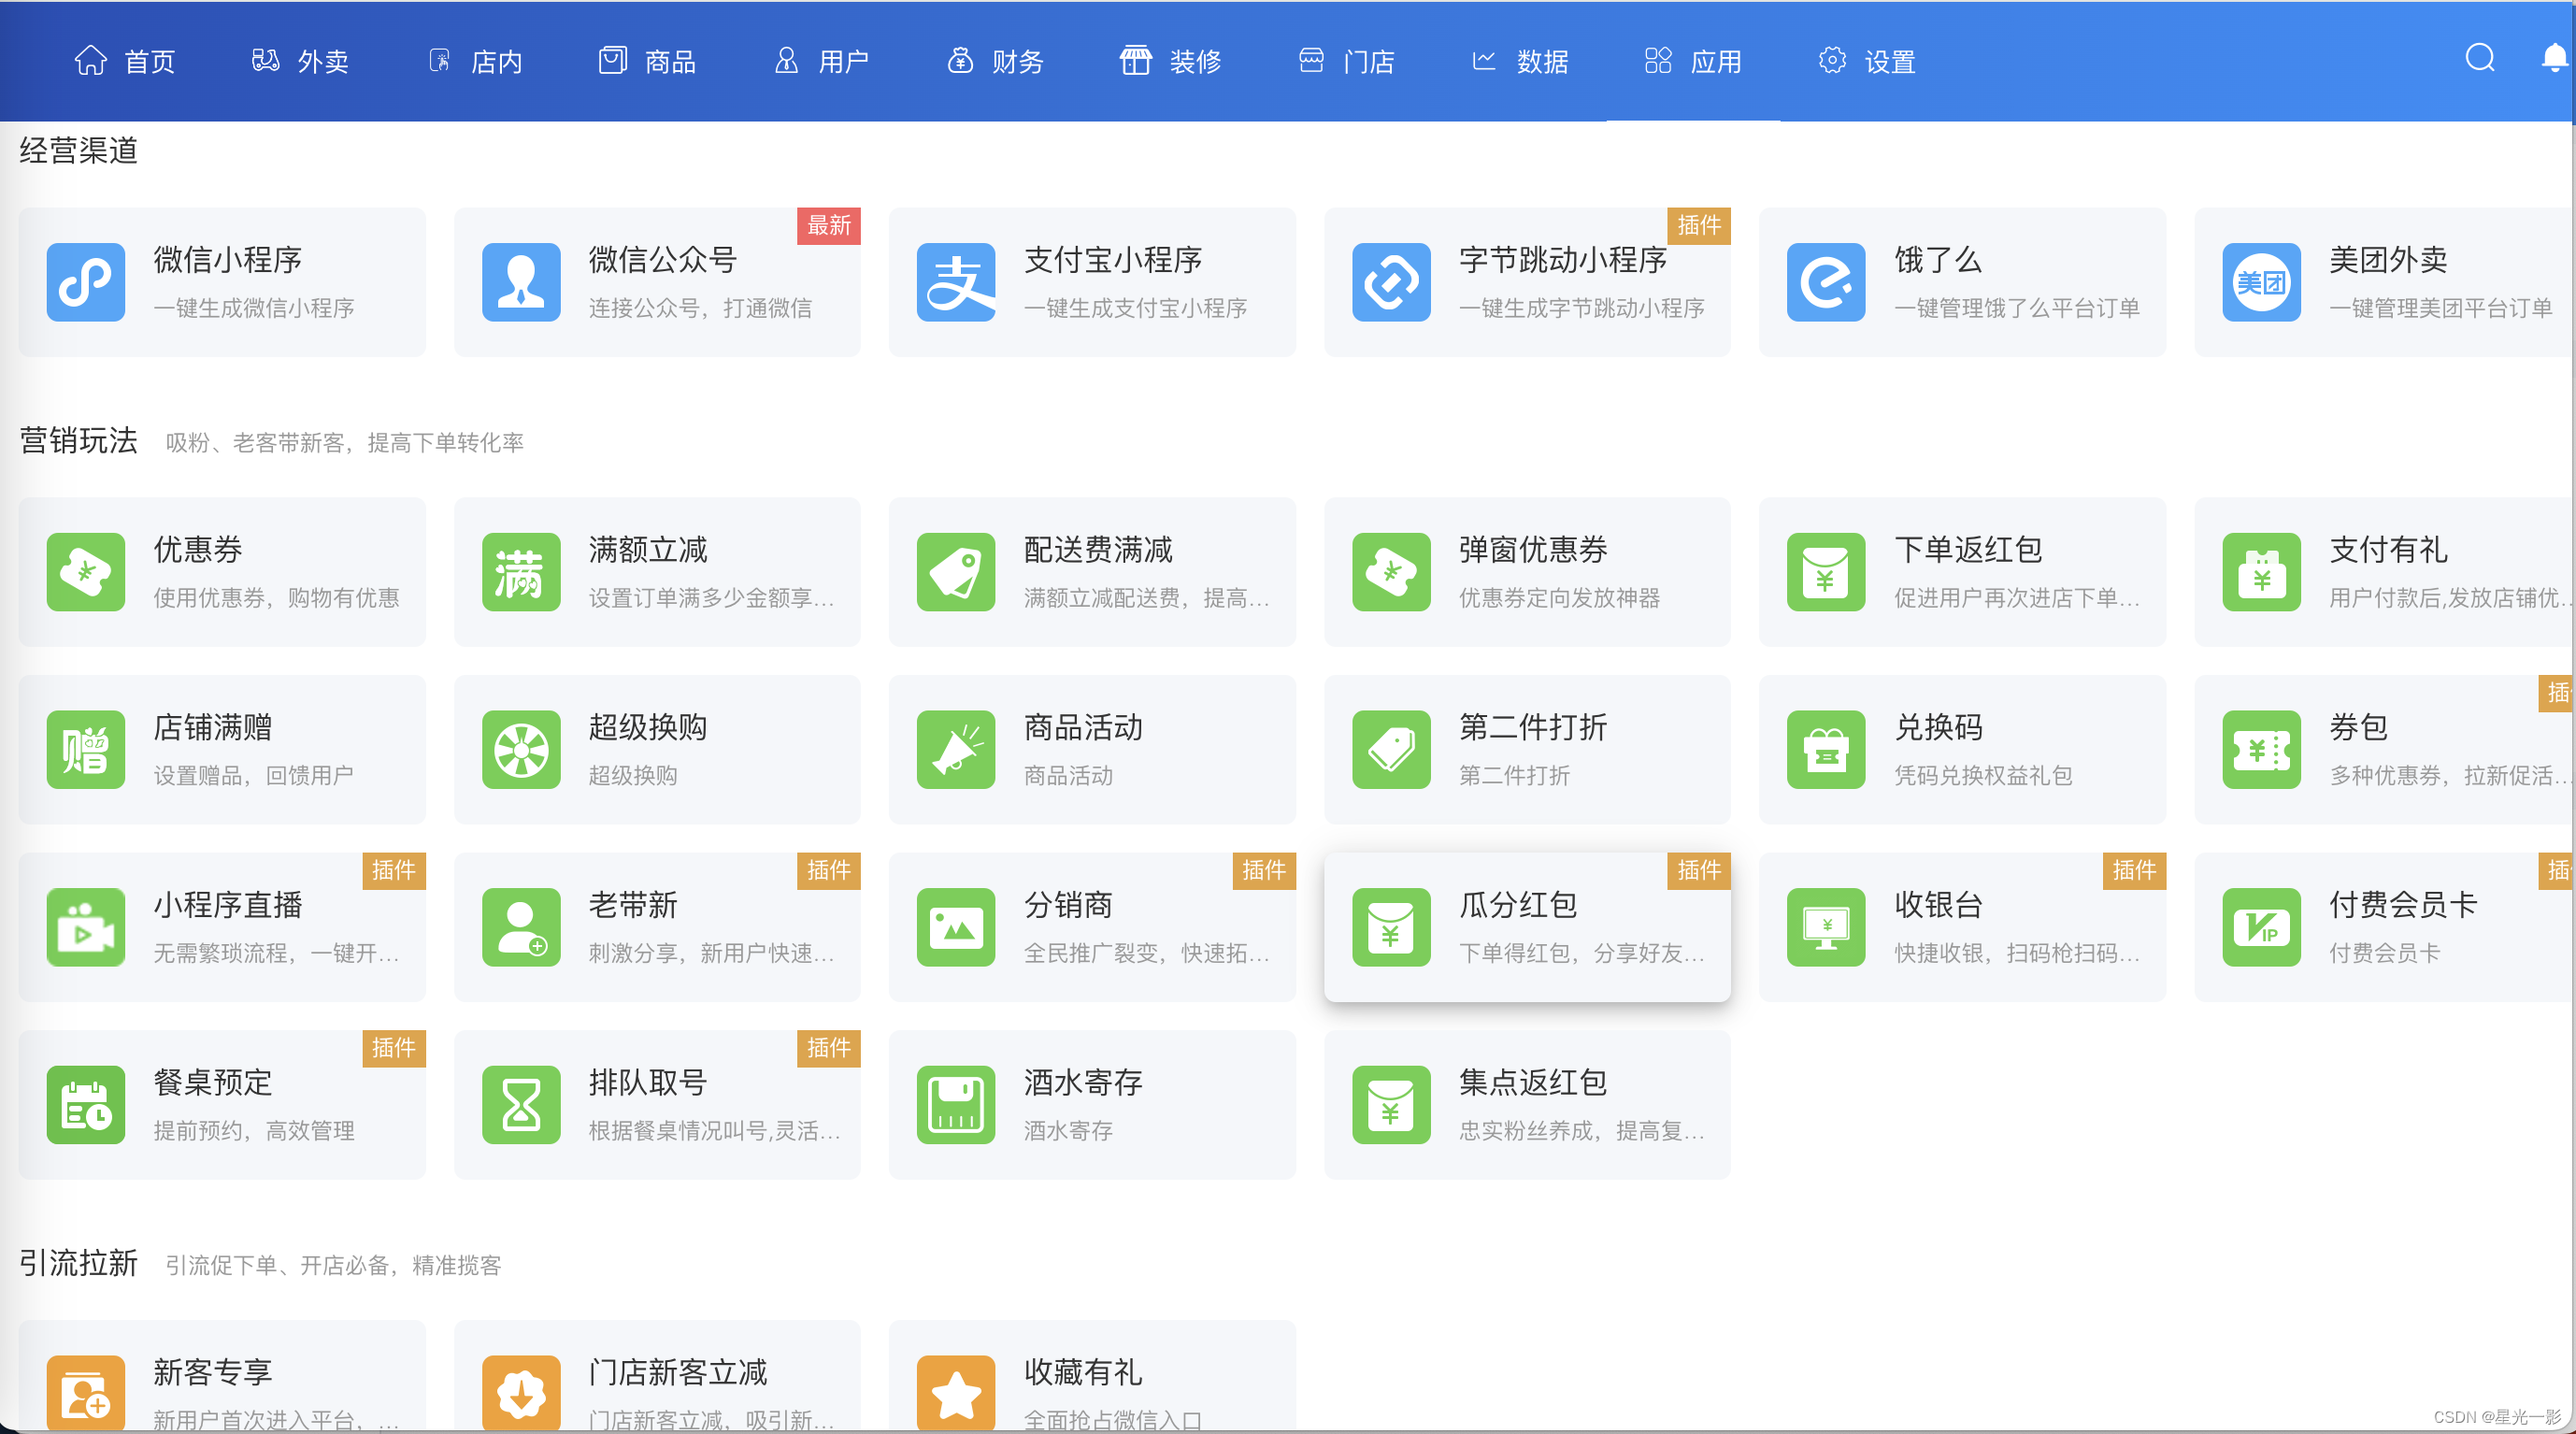Switch to the 财务 menu tab
The width and height of the screenshot is (2576, 1434).
click(x=995, y=62)
